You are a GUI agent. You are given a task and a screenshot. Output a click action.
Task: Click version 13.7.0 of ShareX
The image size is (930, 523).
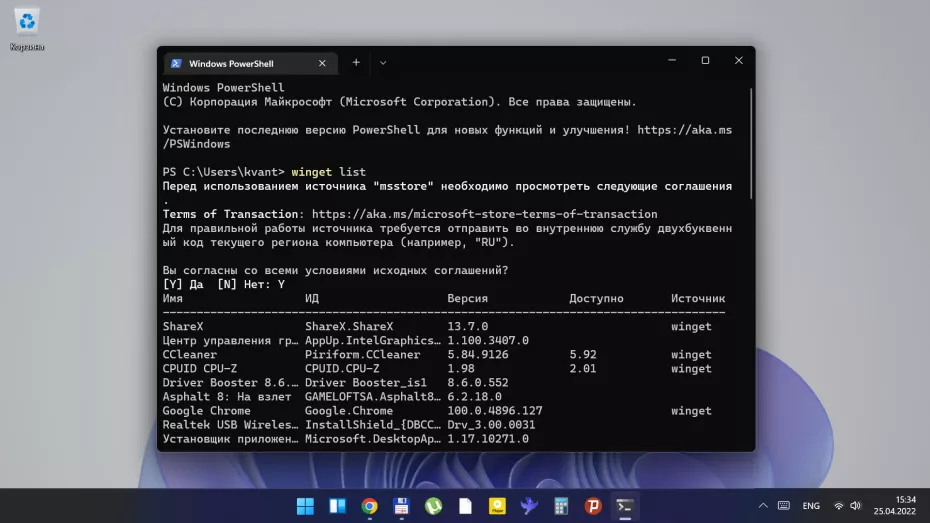467,326
